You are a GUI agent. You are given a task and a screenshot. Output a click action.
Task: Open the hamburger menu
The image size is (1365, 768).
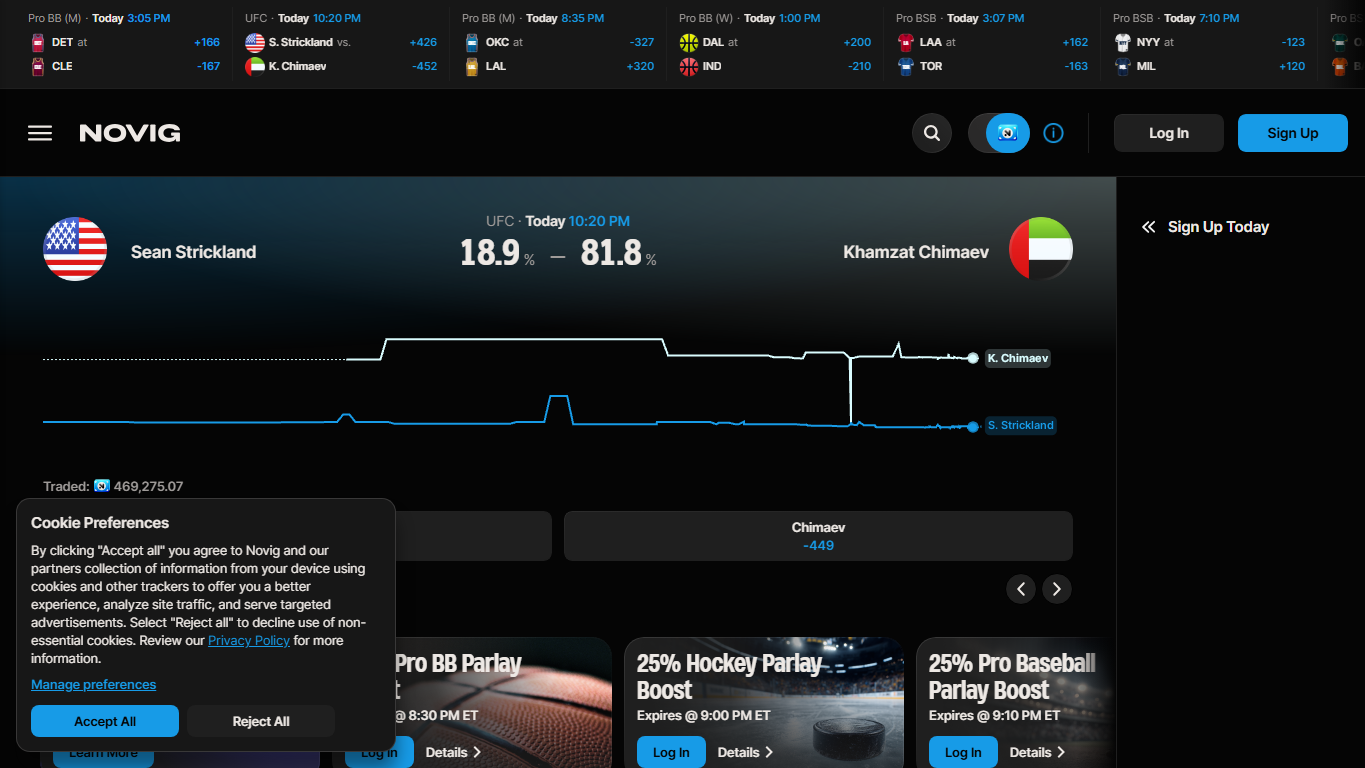click(x=40, y=133)
